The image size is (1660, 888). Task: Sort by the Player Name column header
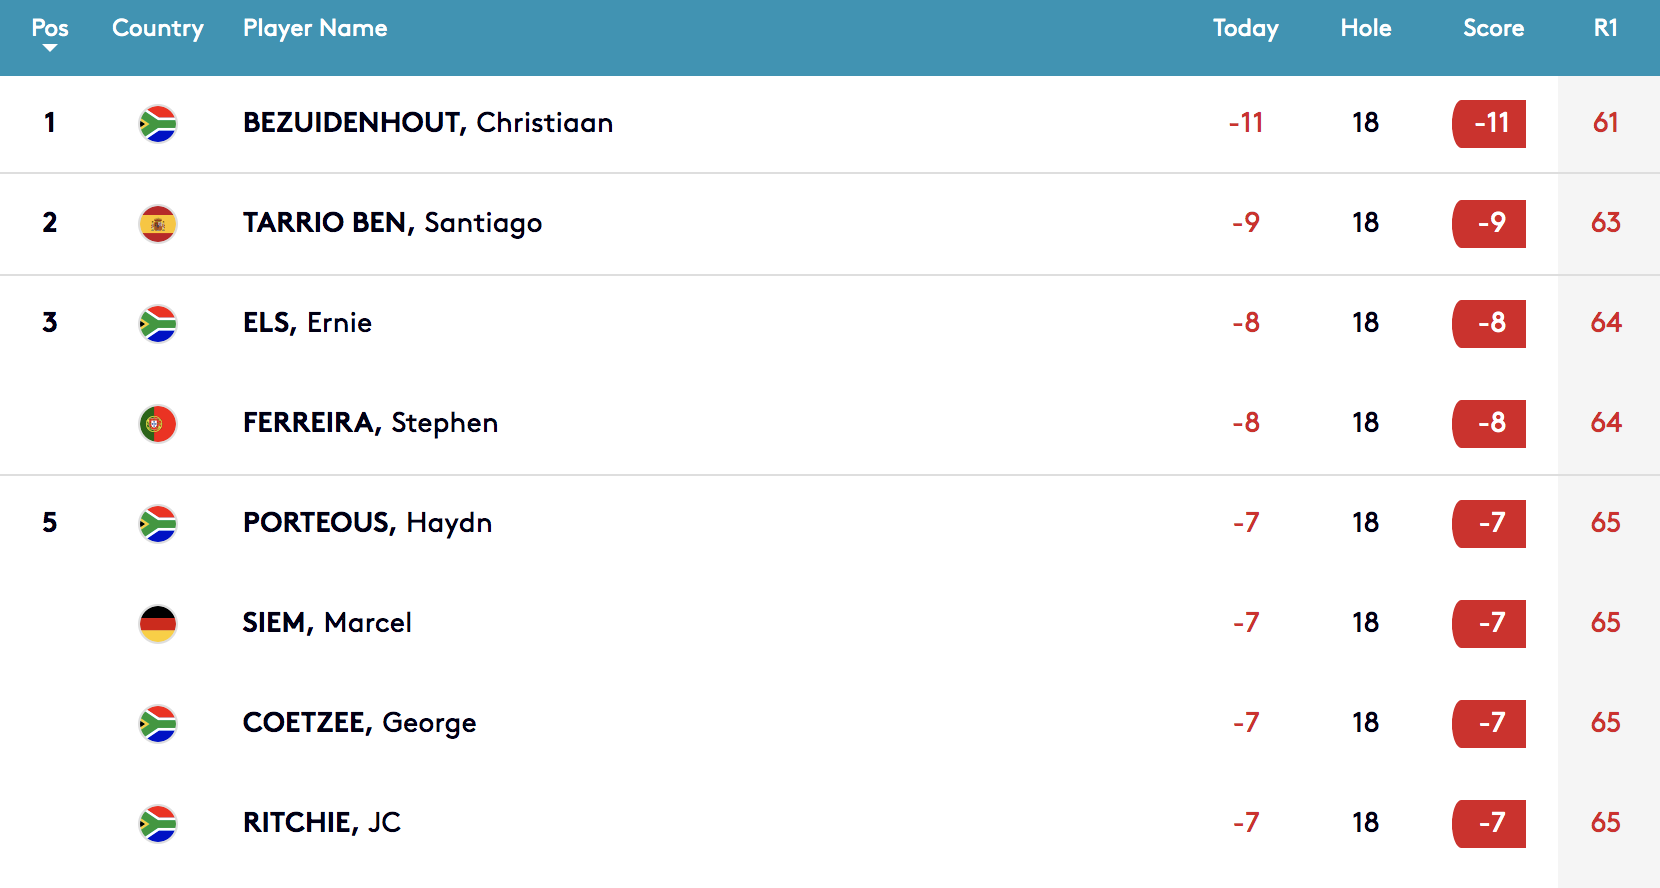(x=315, y=28)
